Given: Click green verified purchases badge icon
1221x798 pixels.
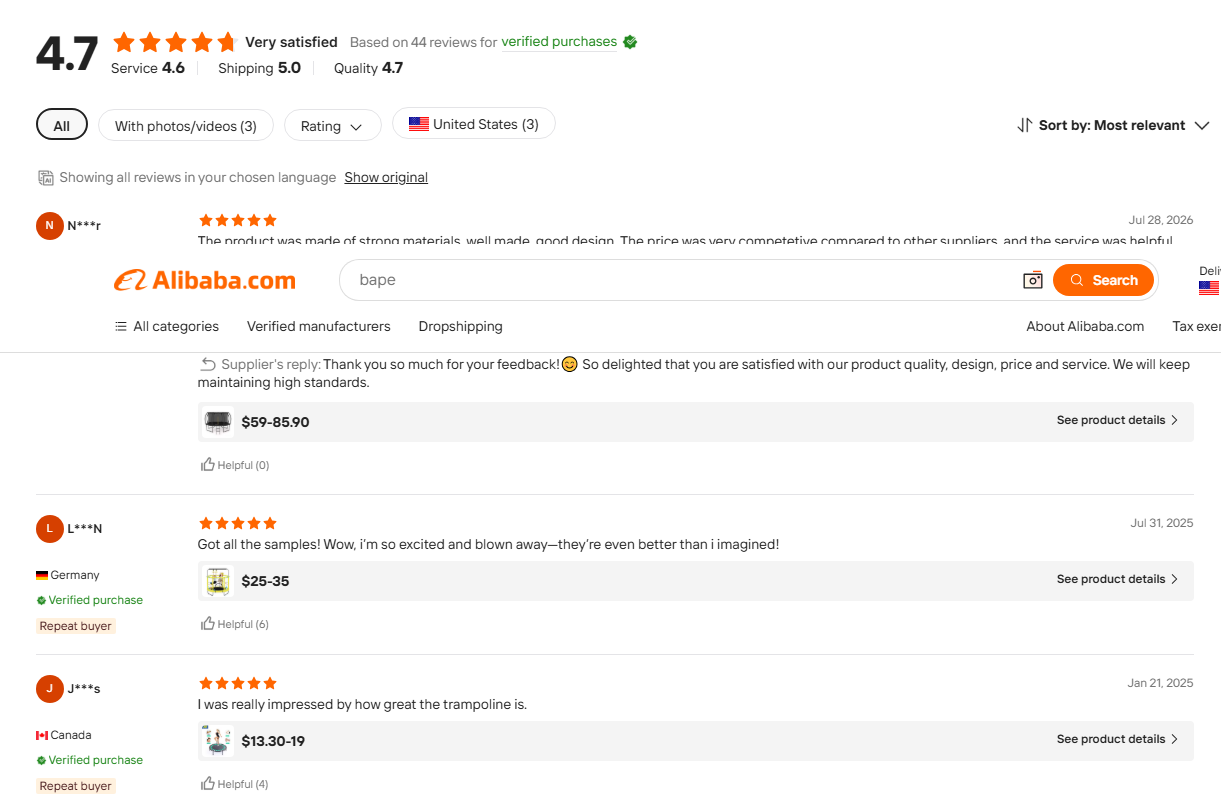Looking at the screenshot, I should (630, 42).
